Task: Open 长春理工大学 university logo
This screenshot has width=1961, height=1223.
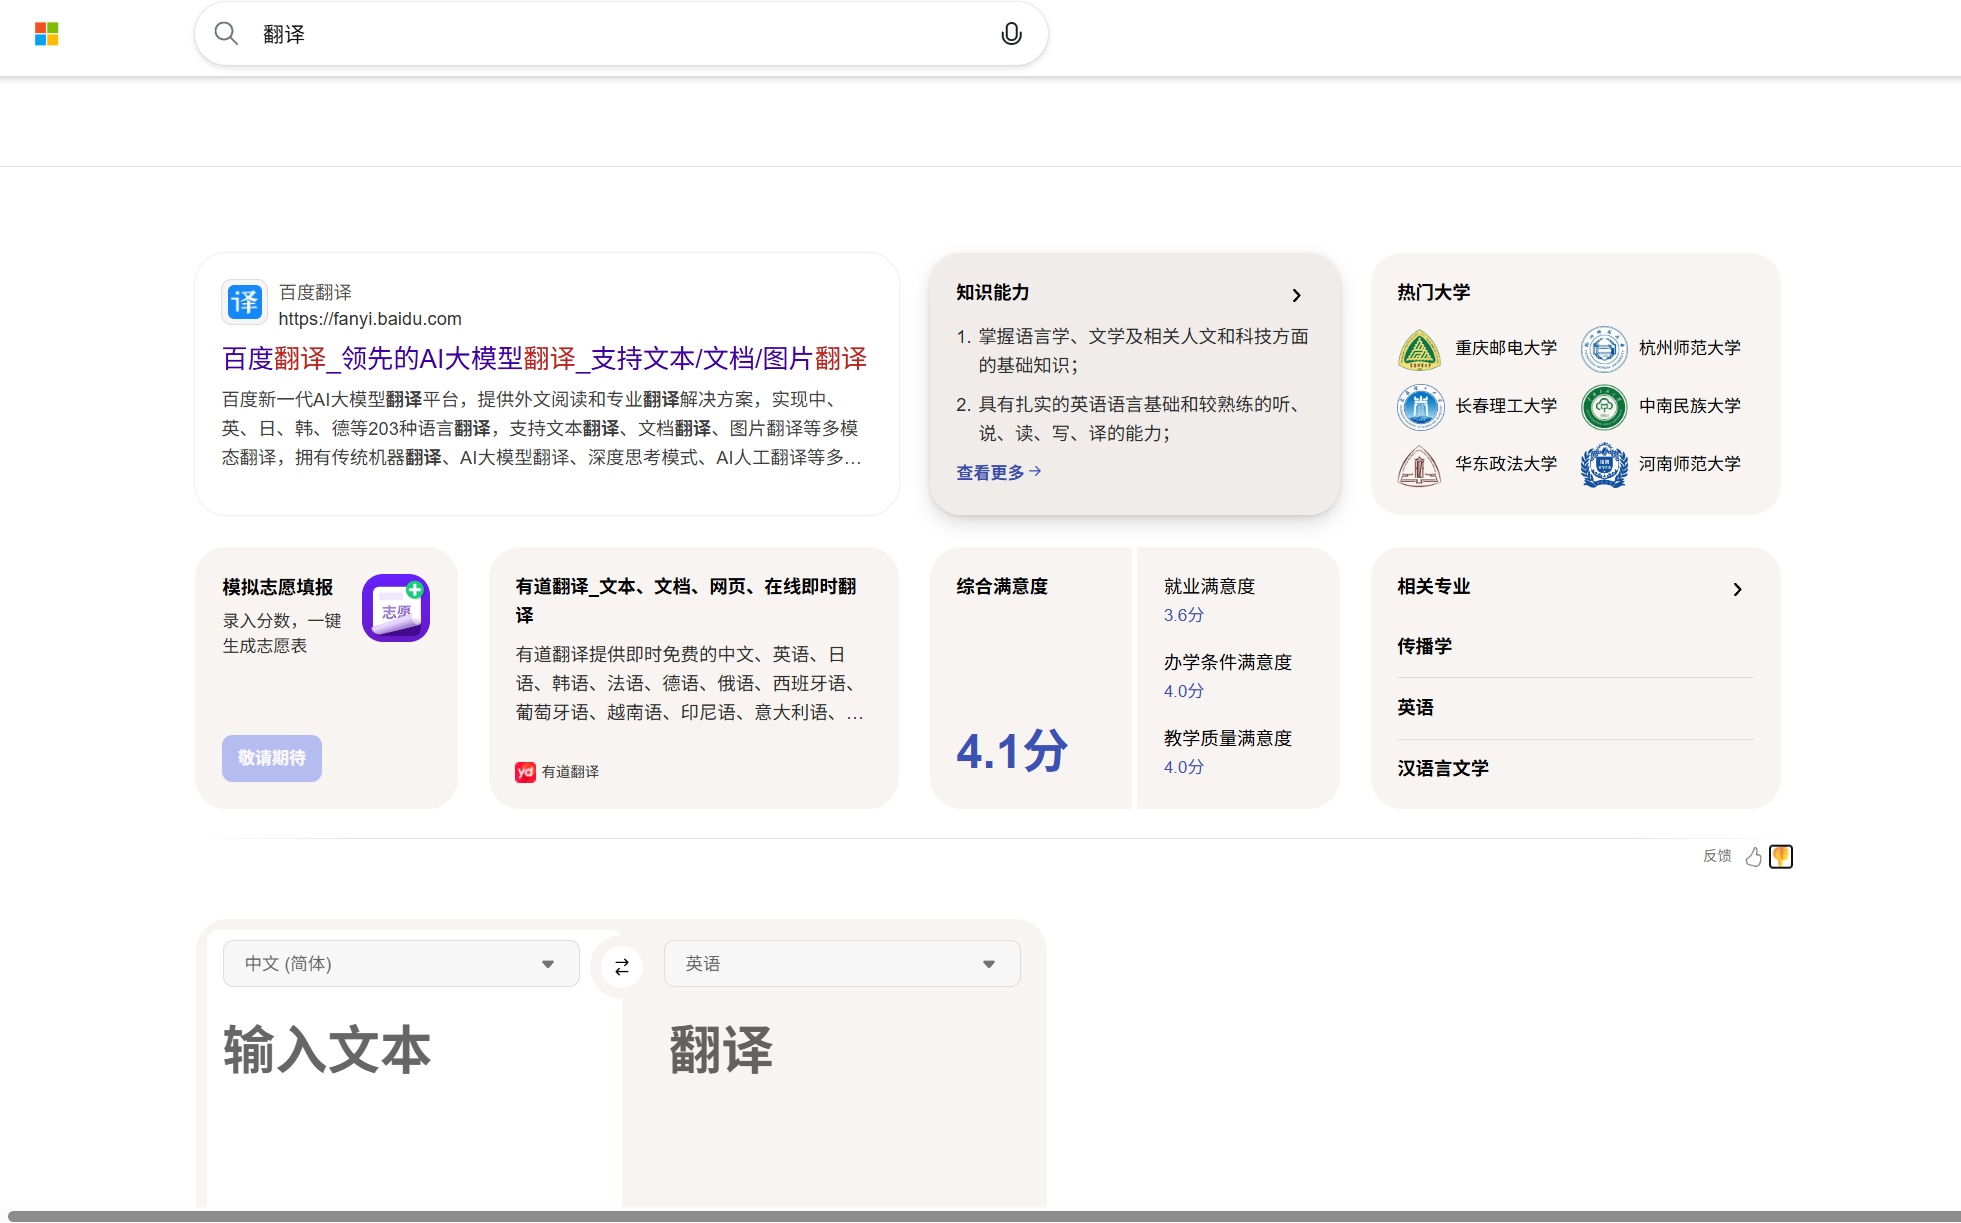Action: [1419, 407]
